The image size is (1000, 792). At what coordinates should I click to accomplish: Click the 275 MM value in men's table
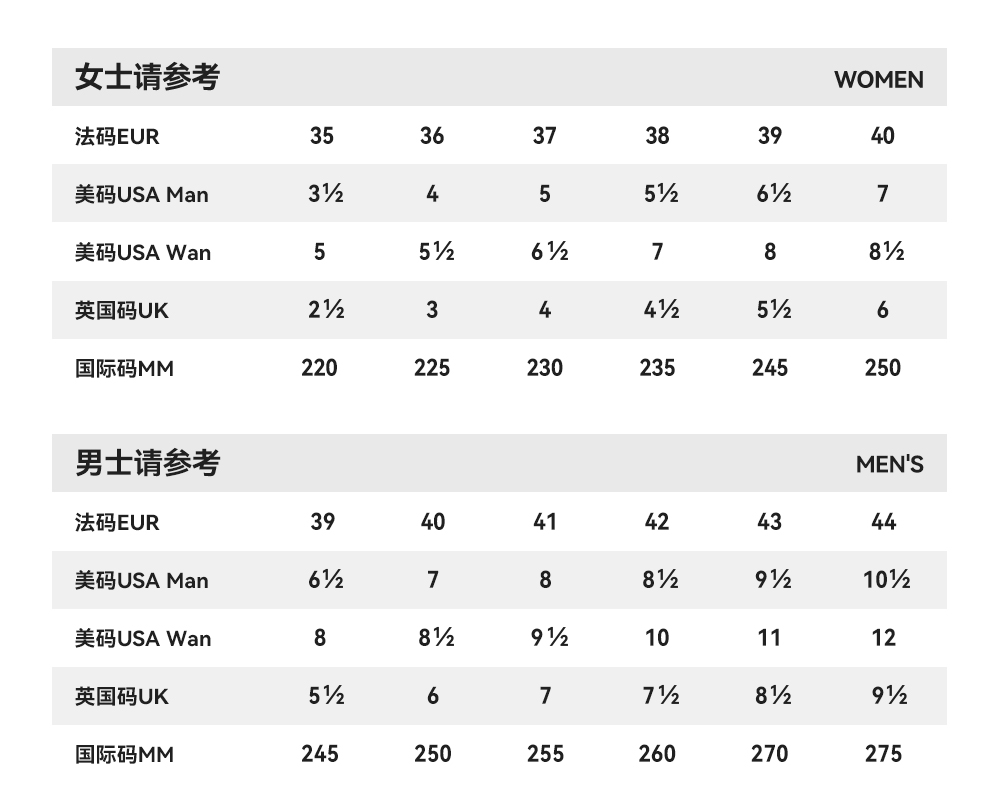tap(883, 754)
